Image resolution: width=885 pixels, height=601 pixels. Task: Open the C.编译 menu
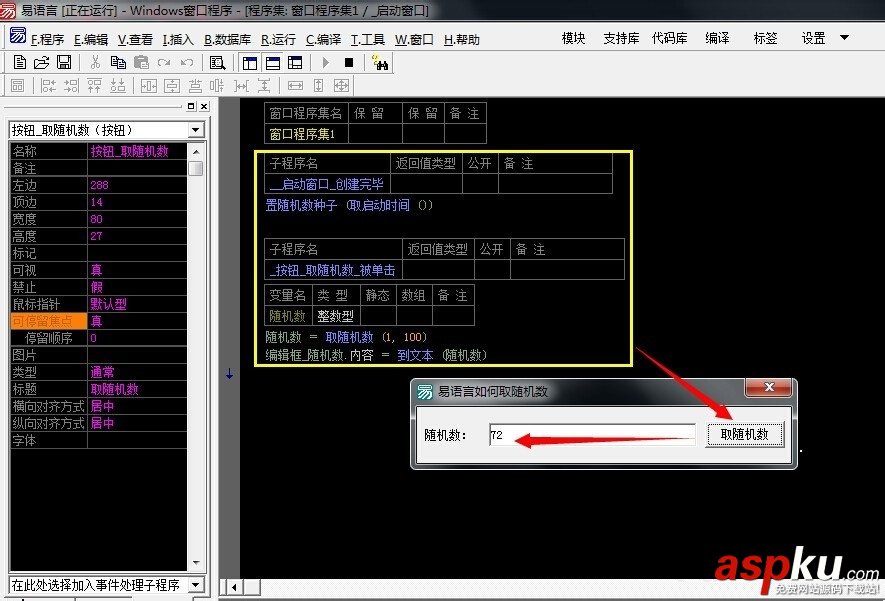click(x=323, y=40)
